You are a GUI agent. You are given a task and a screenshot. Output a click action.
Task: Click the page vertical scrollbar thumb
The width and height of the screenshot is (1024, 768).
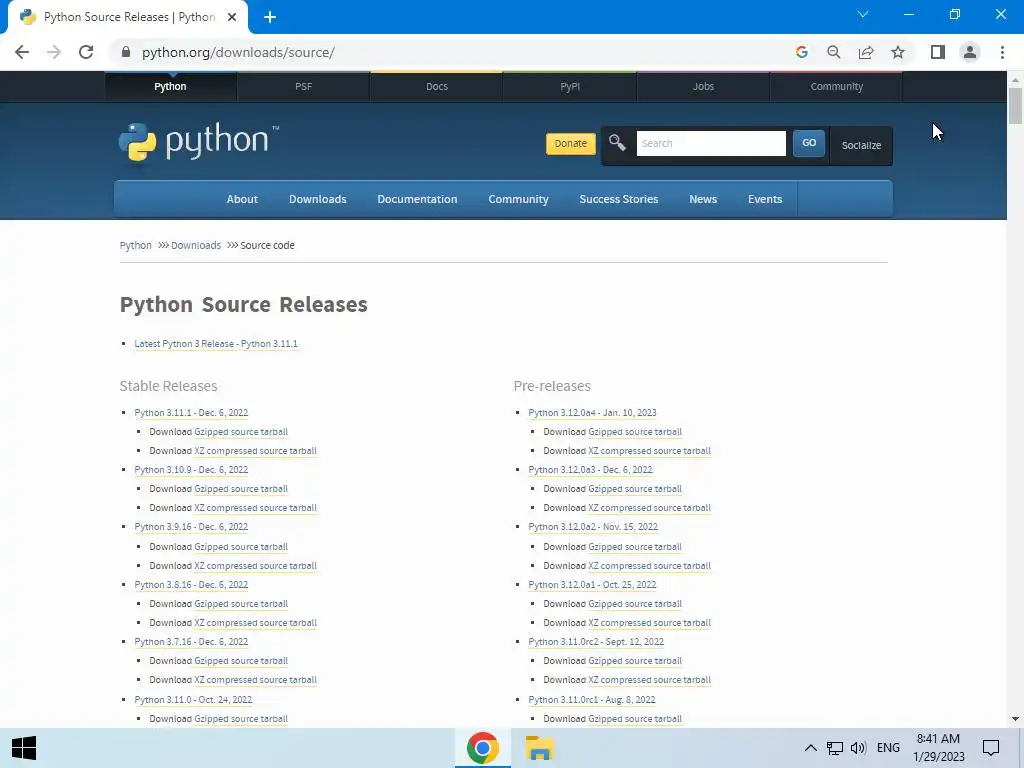1015,105
